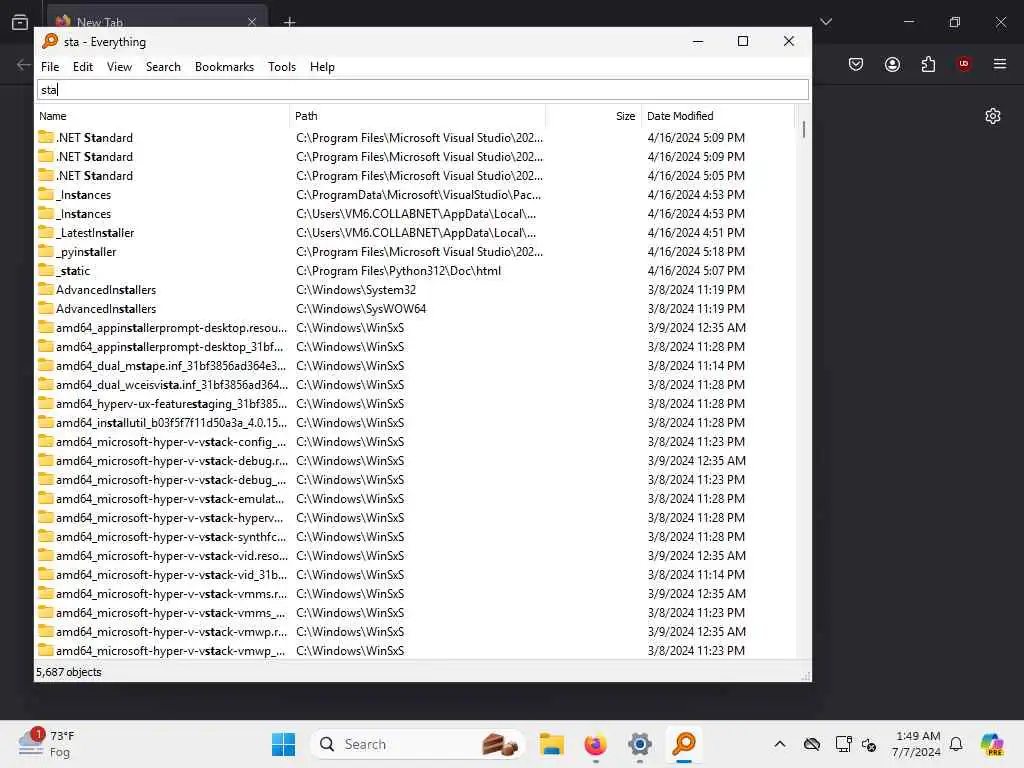
Task: Select 'amd64_microsoft-hyper-v-vstack-vmwp.r...' row
Action: click(x=415, y=632)
